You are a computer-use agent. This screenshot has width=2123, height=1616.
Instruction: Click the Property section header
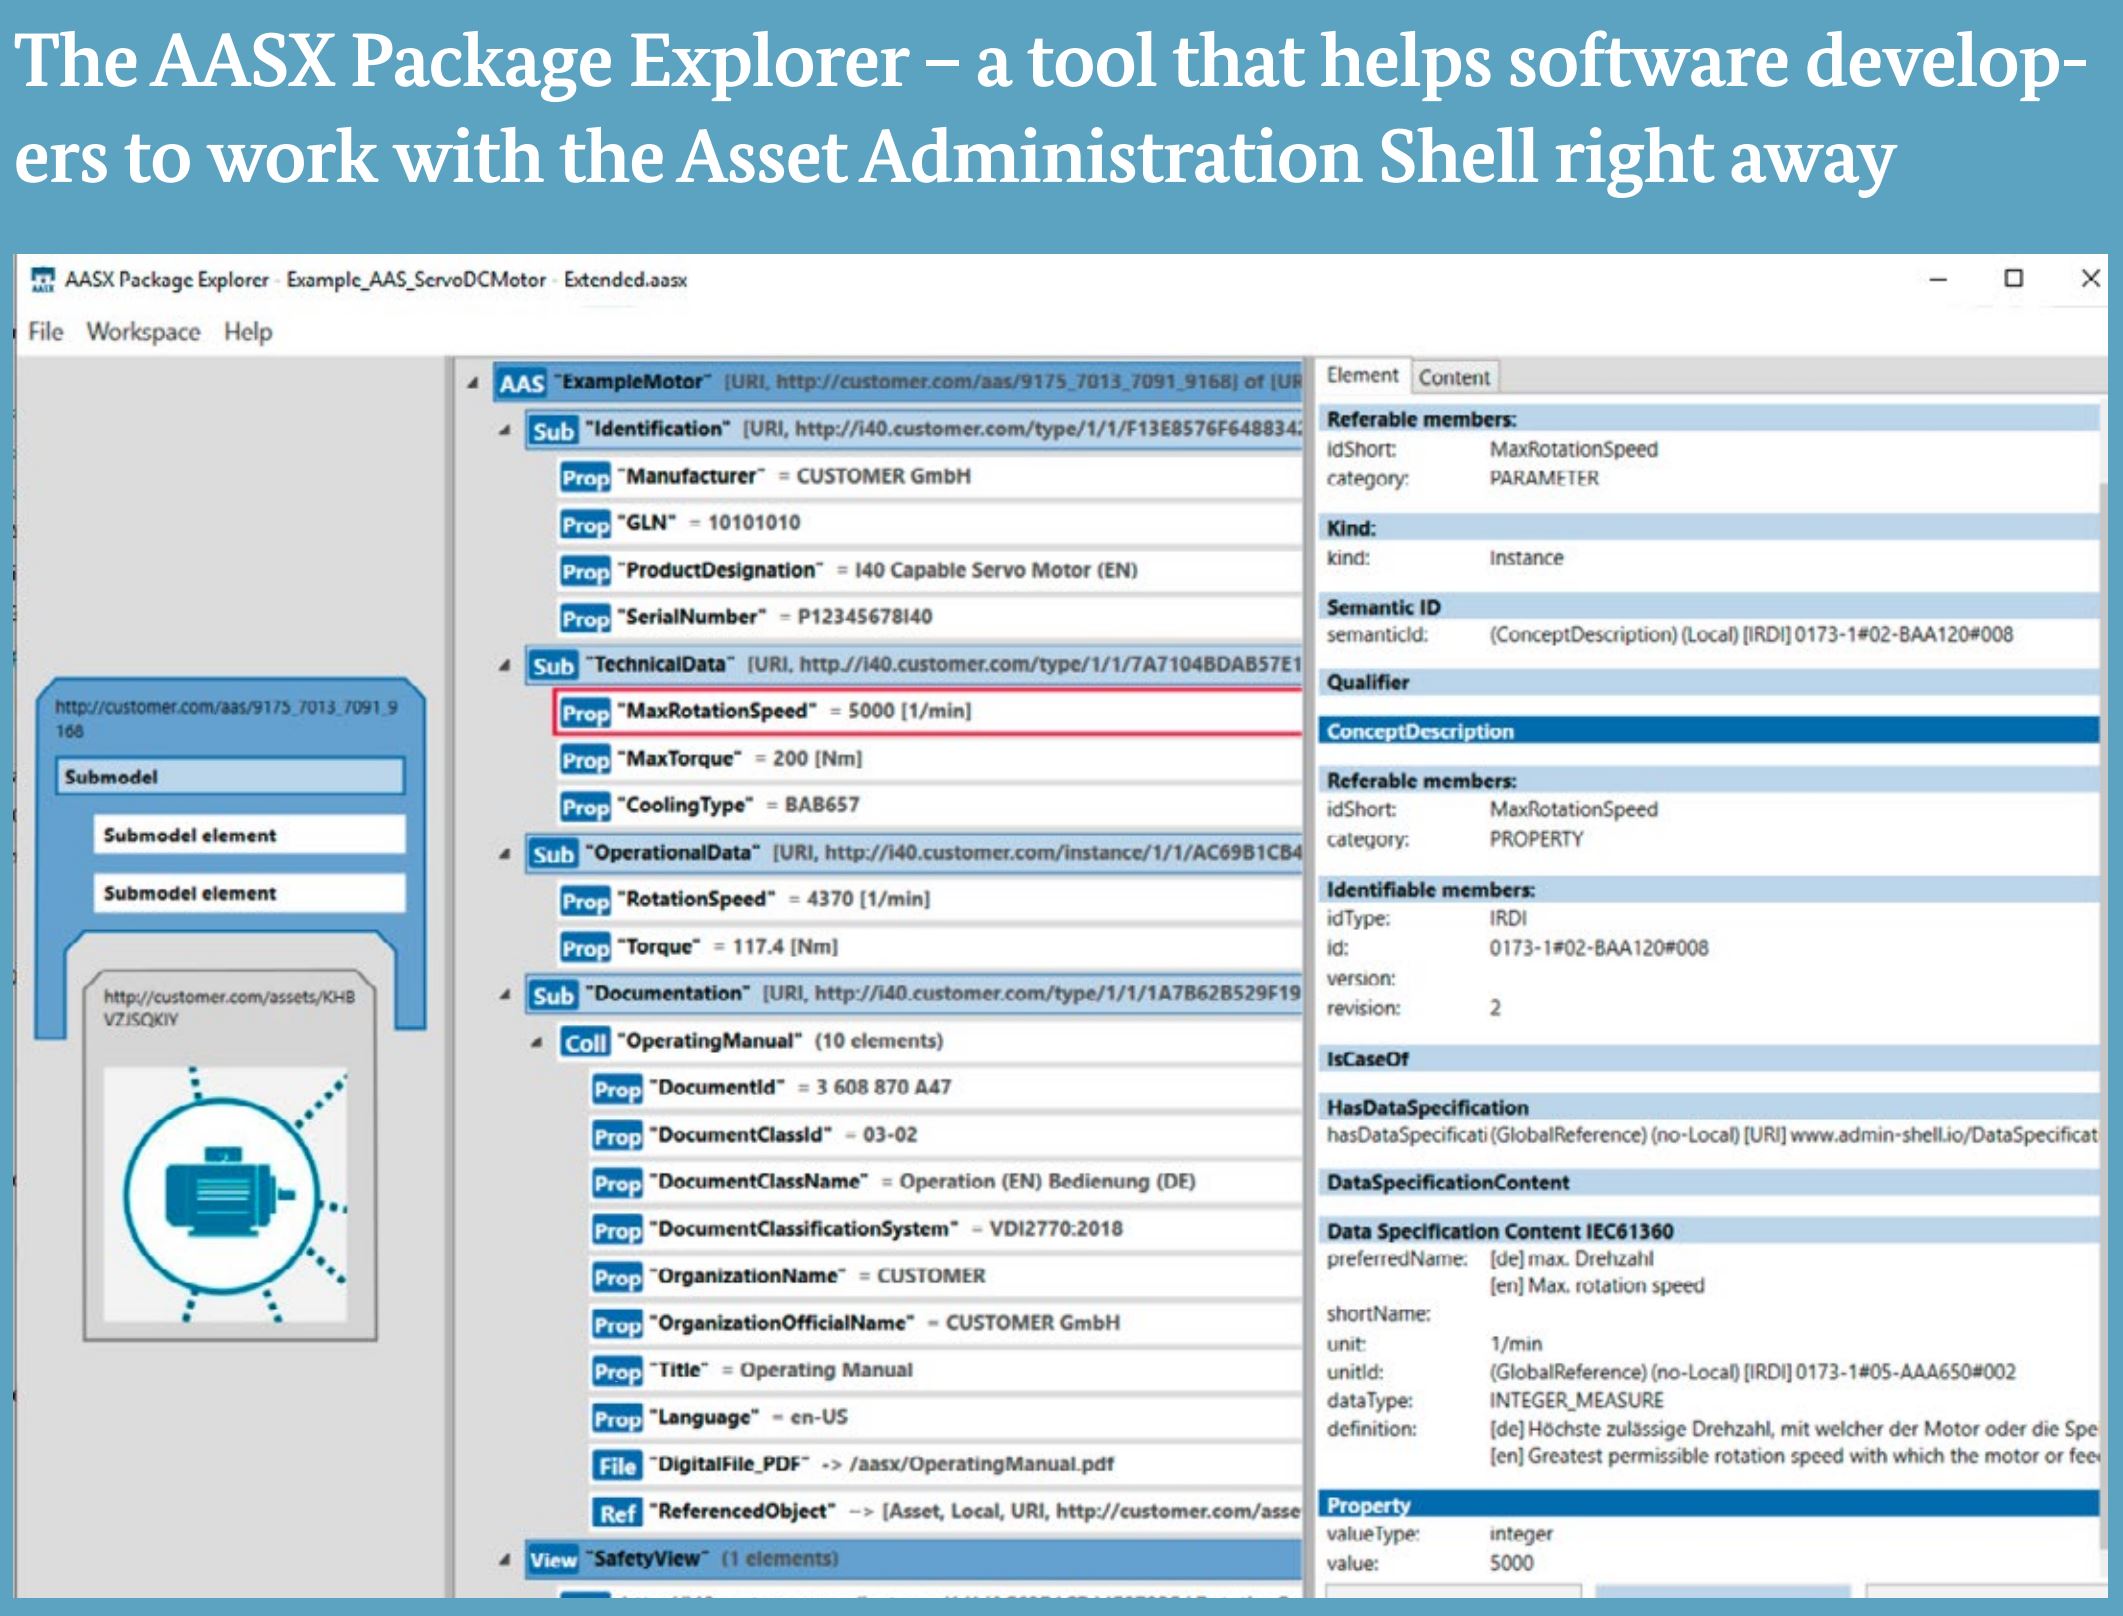pyautogui.click(x=1708, y=1505)
